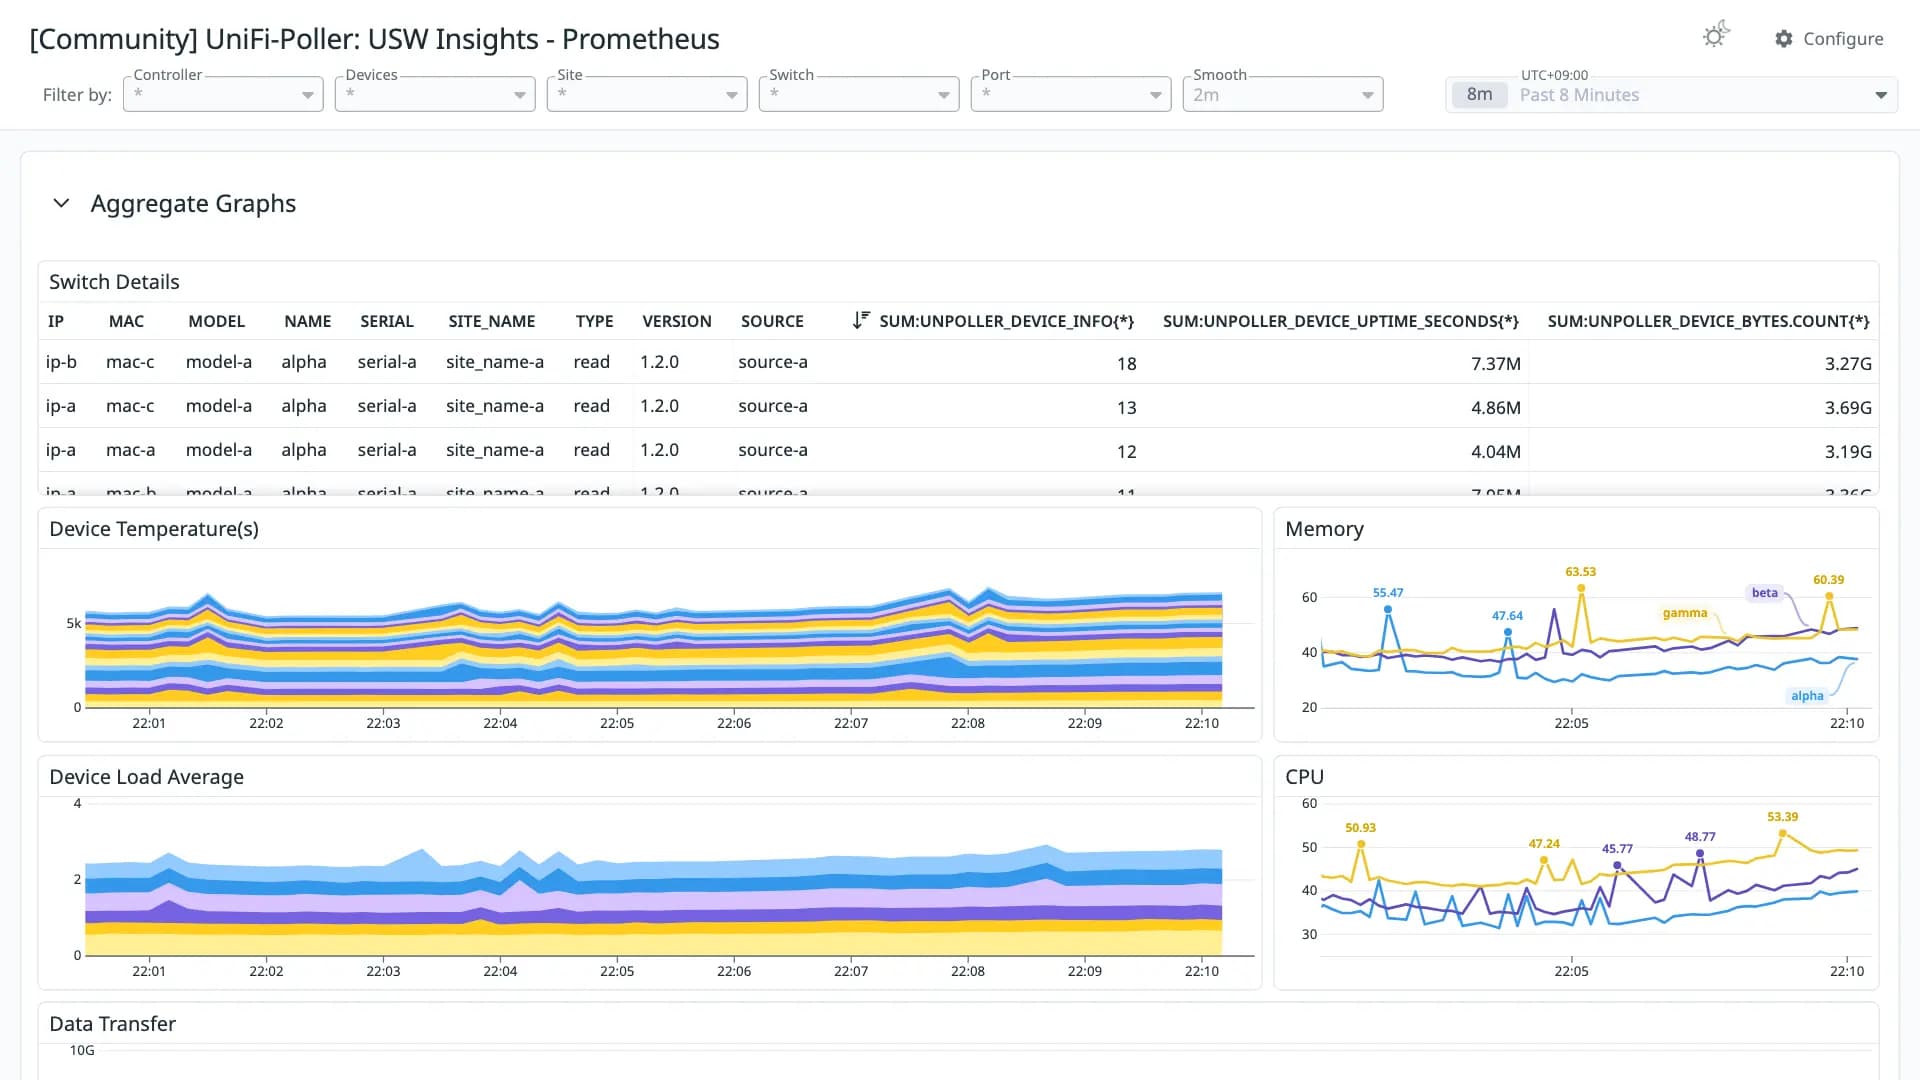Viewport: 1920px width, 1080px height.
Task: Open the Controller filter dropdown
Action: pyautogui.click(x=223, y=94)
